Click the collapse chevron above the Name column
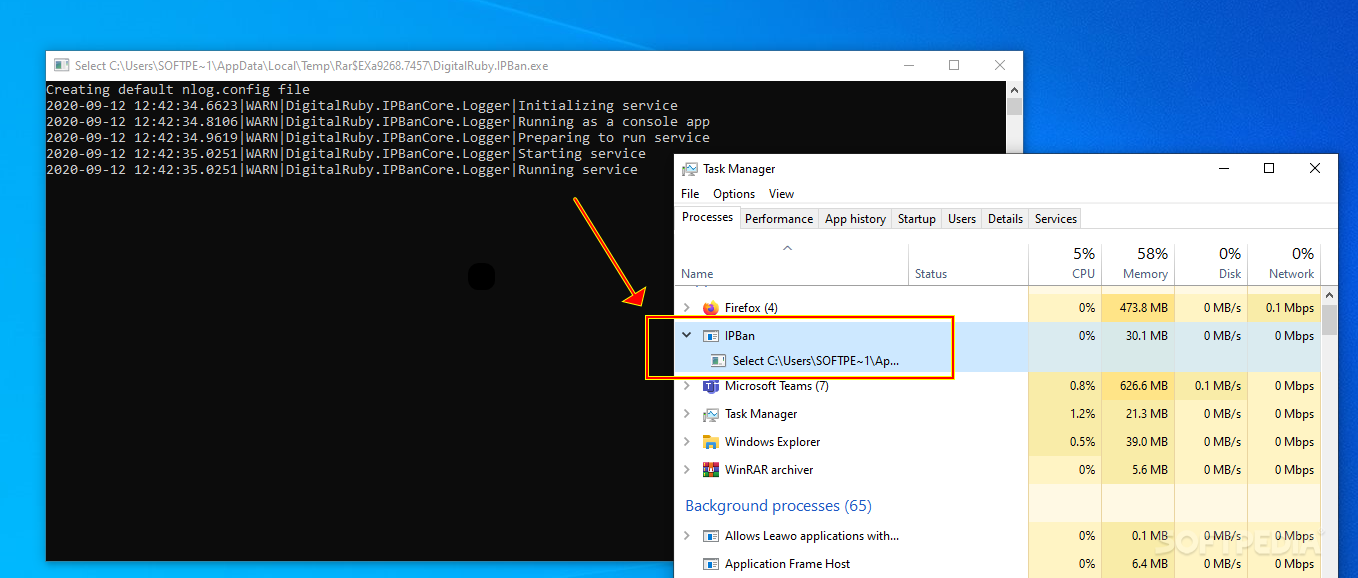The height and width of the screenshot is (578, 1358). [x=787, y=248]
